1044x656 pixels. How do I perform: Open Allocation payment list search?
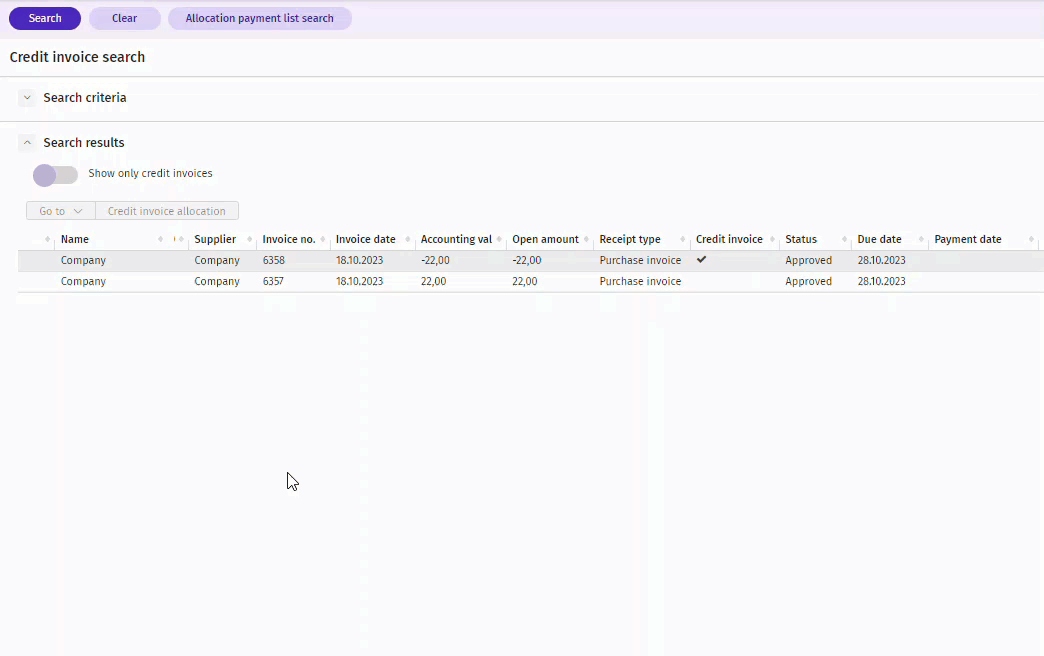(260, 18)
